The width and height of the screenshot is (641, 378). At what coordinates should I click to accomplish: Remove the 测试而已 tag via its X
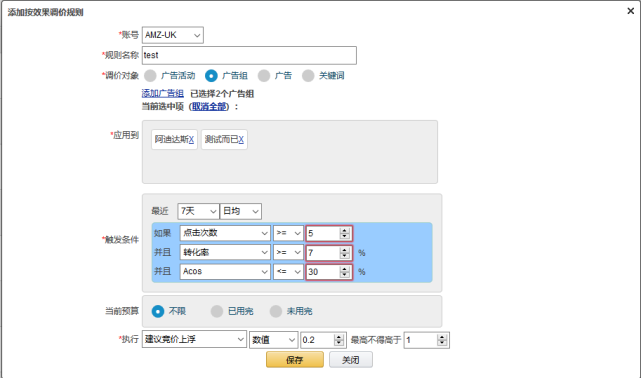tap(241, 140)
